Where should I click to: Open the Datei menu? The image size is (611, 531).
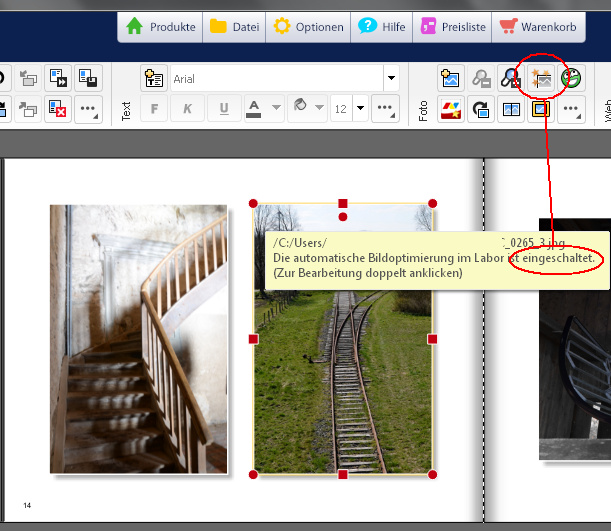pos(234,27)
